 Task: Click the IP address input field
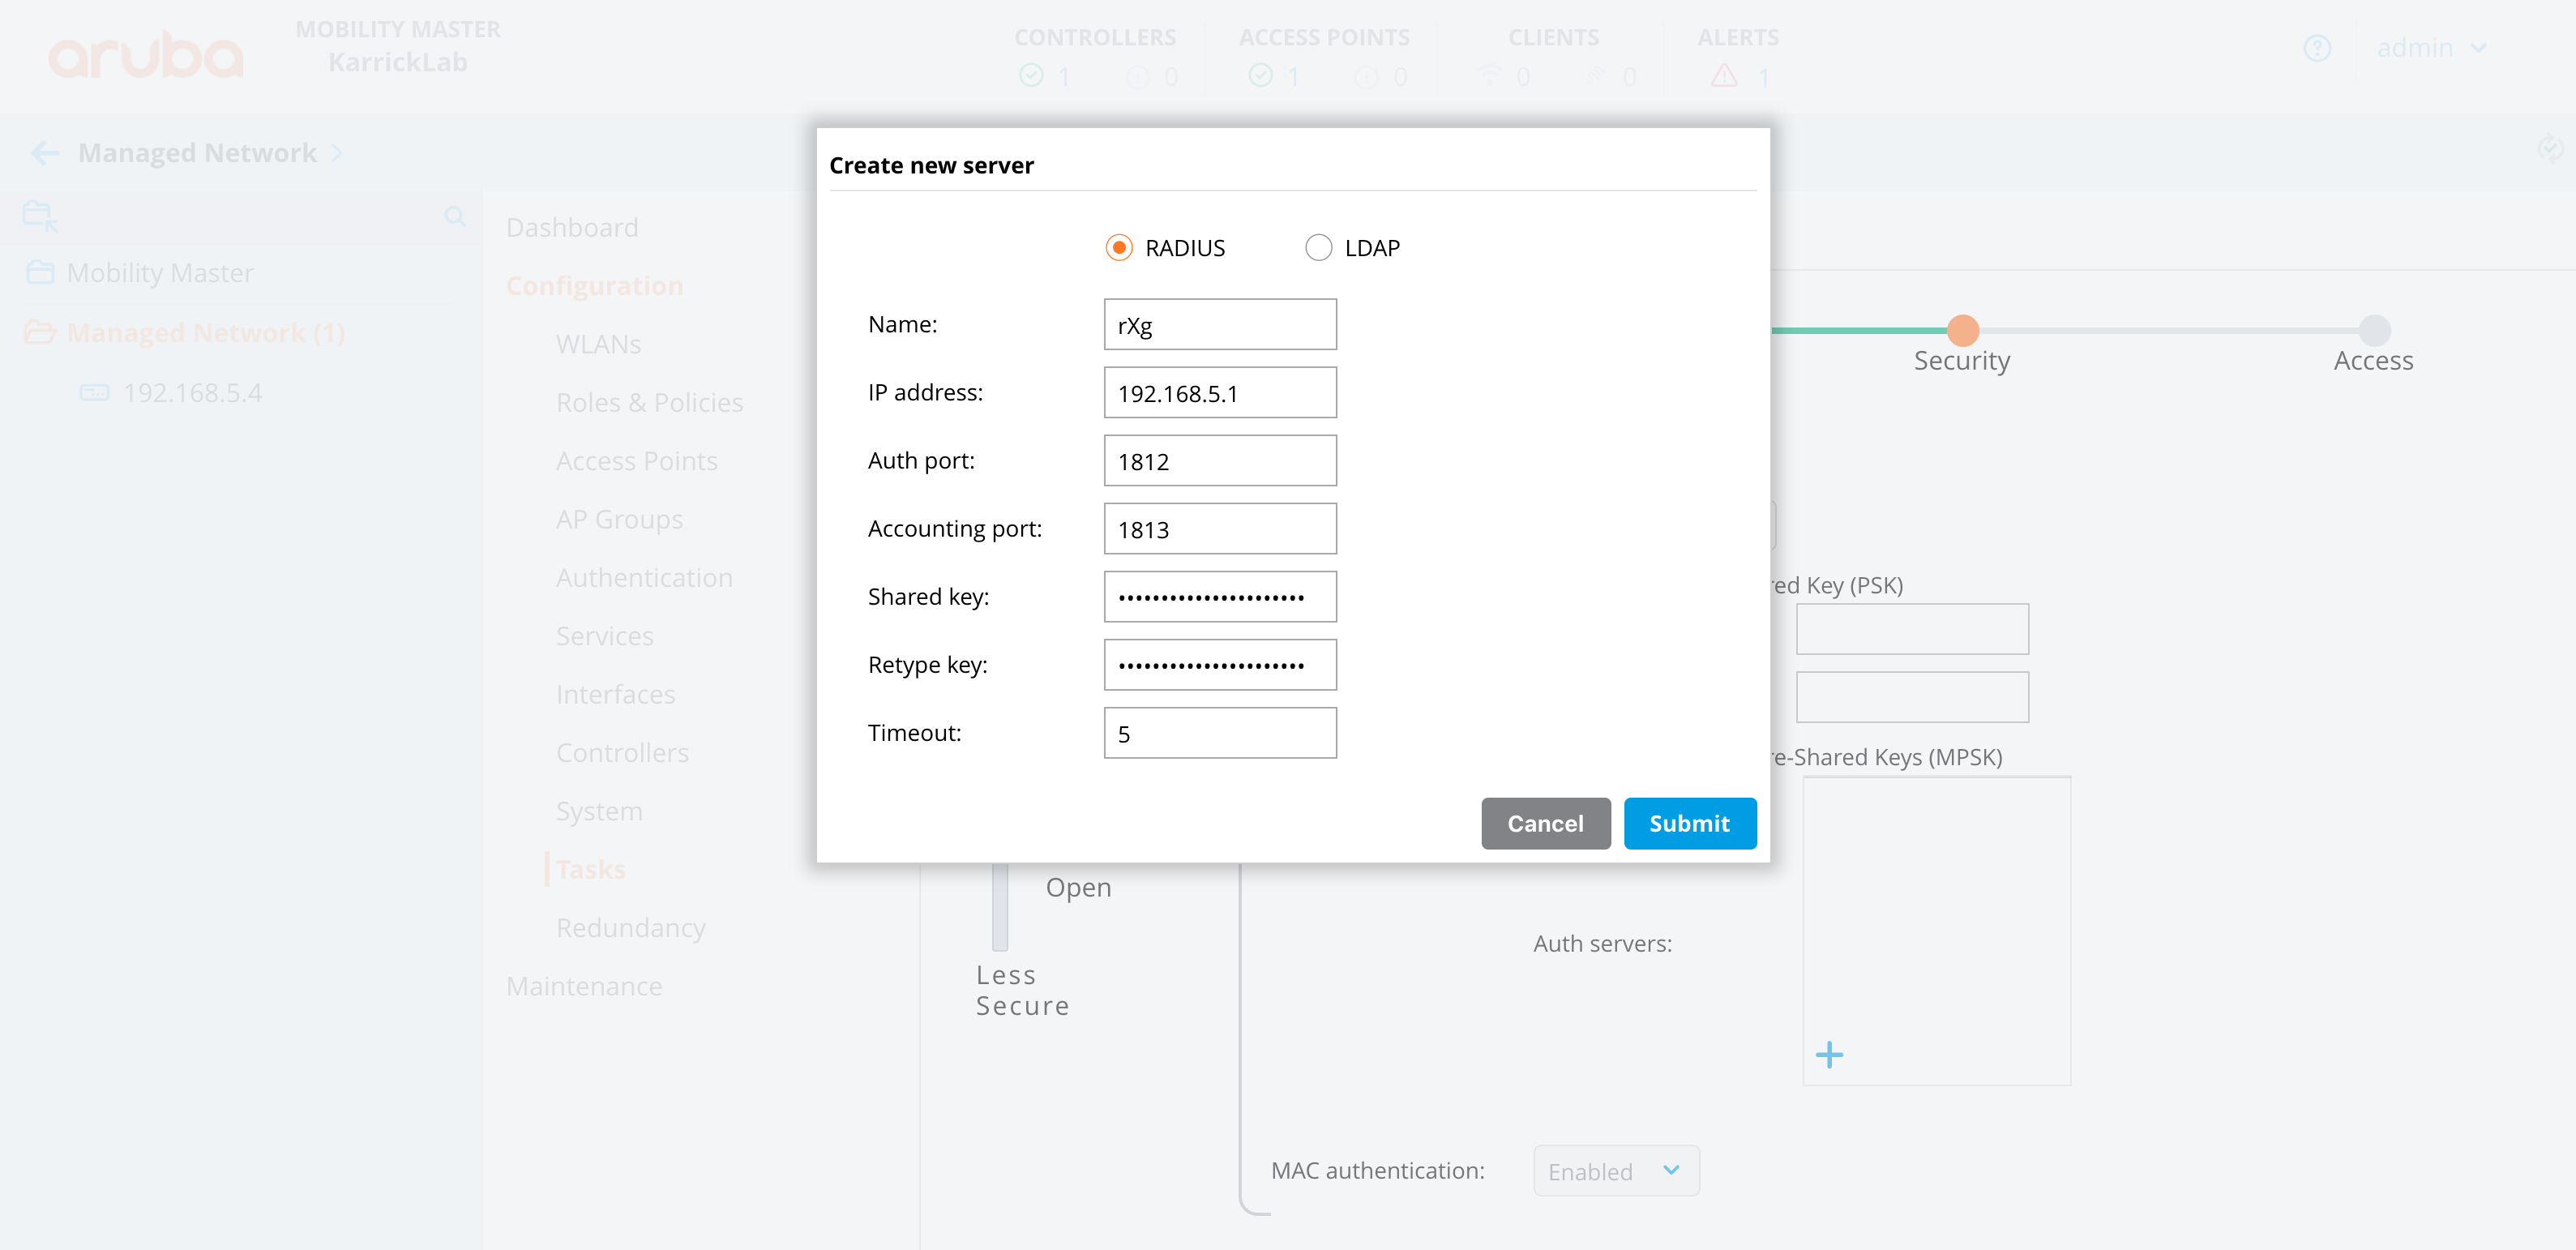1219,392
